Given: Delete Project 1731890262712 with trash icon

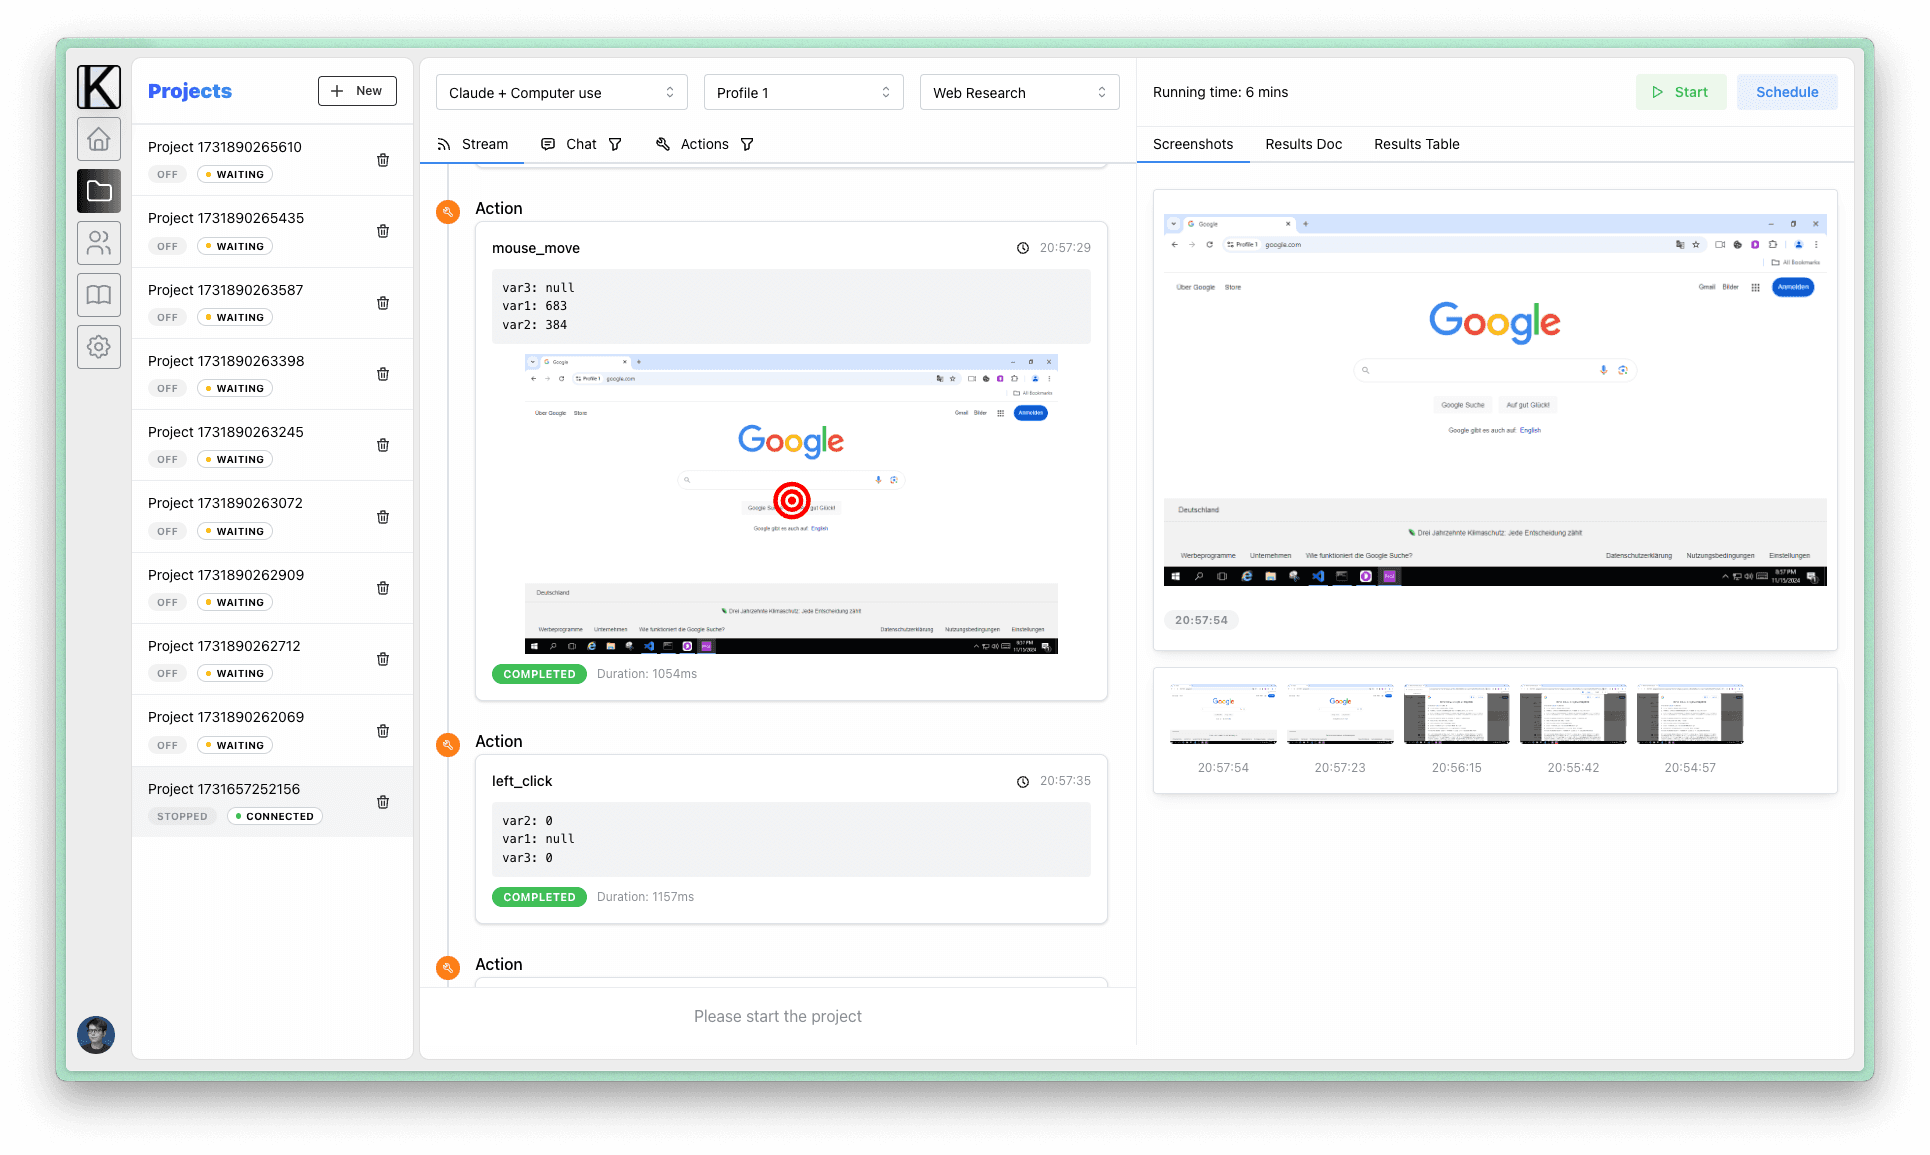Looking at the screenshot, I should (x=383, y=659).
